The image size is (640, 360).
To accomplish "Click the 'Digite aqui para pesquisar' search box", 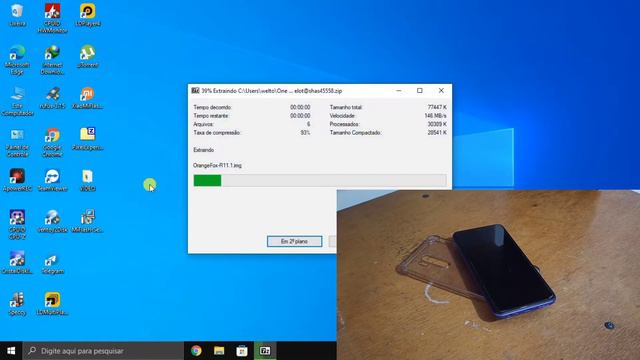I will 103,351.
